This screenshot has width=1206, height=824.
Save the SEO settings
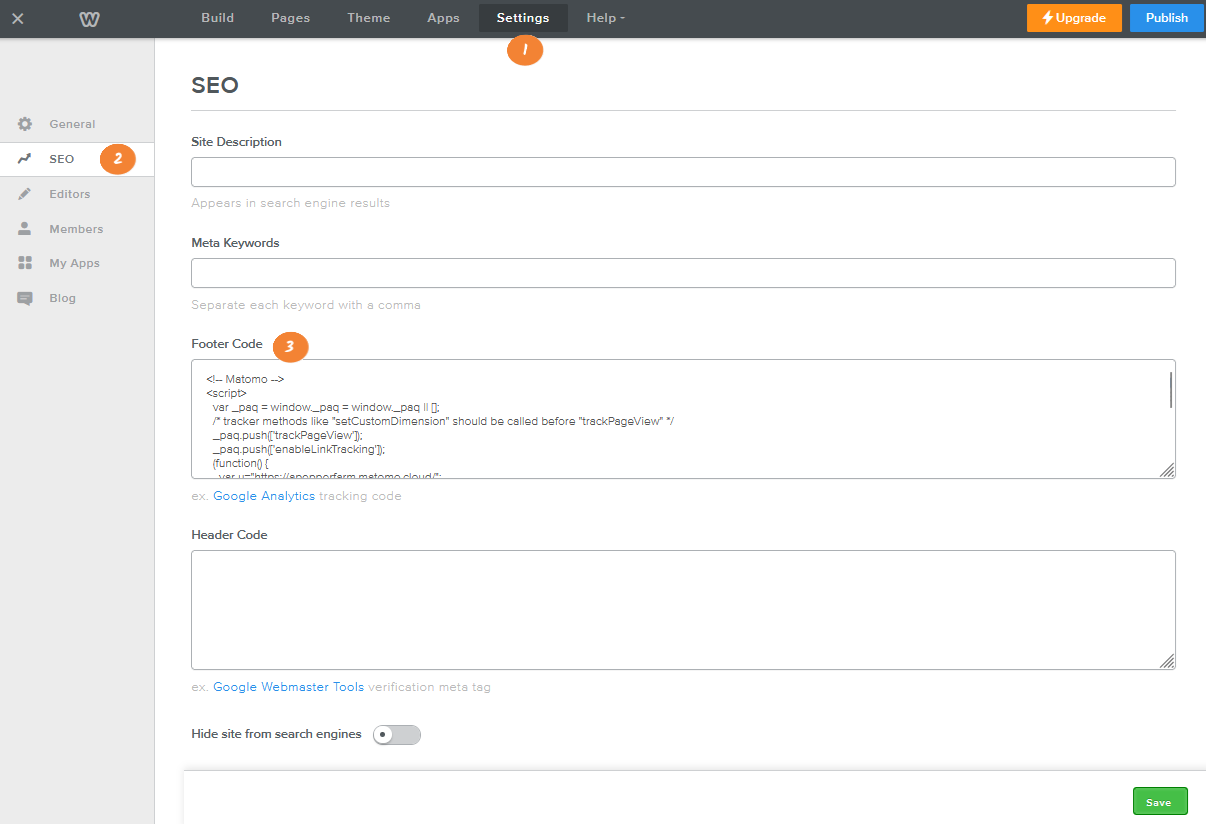pyautogui.click(x=1159, y=800)
